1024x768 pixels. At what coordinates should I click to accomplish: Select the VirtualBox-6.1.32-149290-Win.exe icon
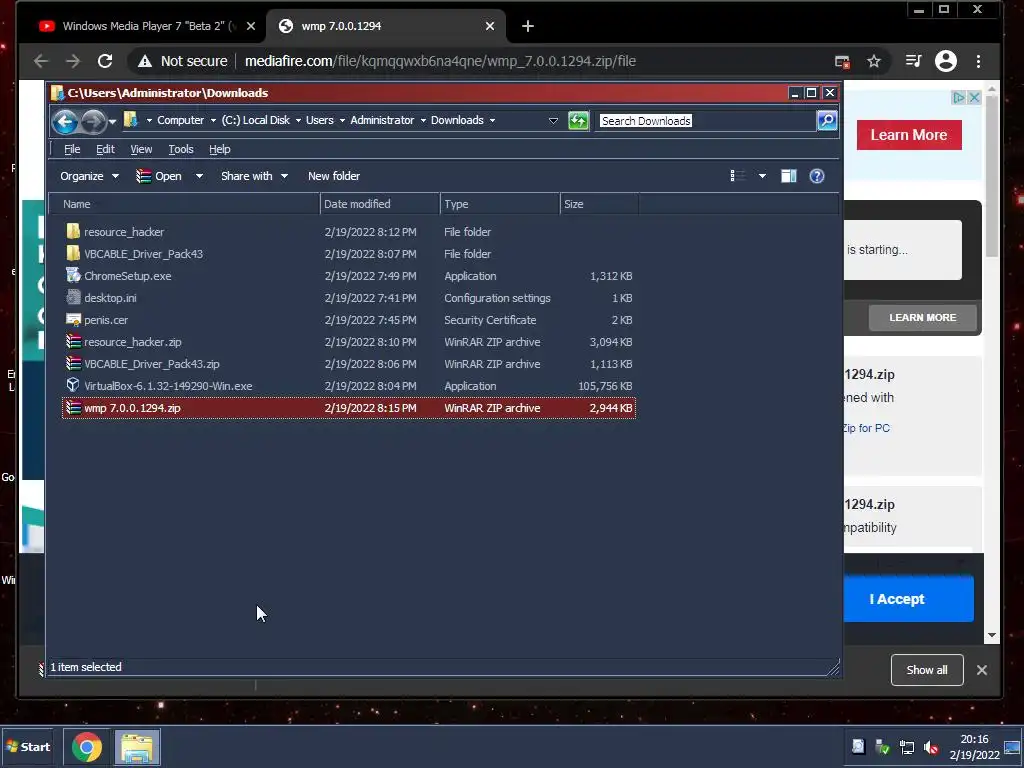pos(73,385)
